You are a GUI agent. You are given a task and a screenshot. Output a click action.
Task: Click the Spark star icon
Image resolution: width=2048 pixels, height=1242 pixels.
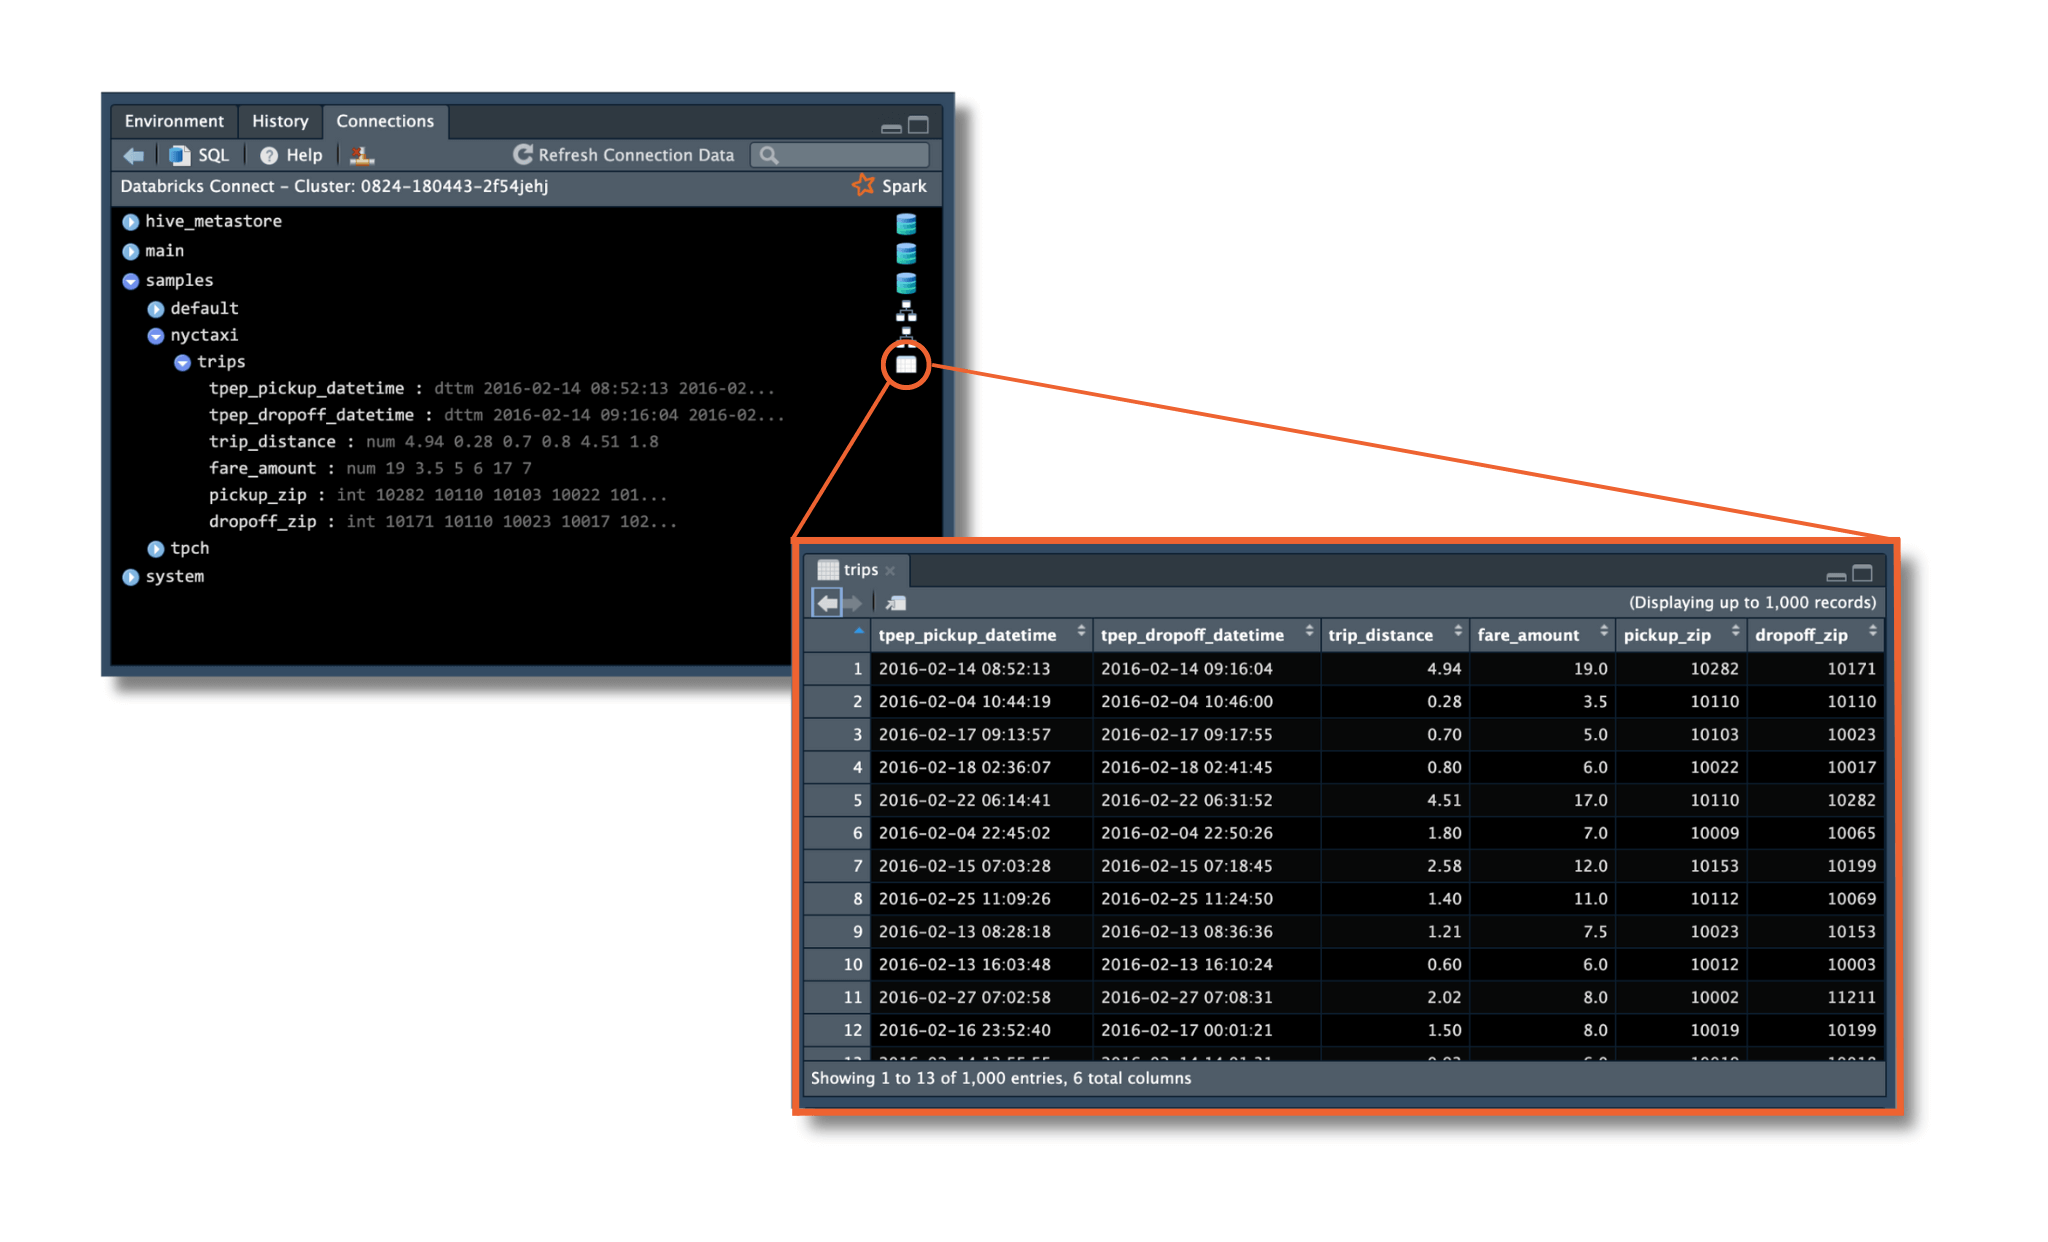863,185
